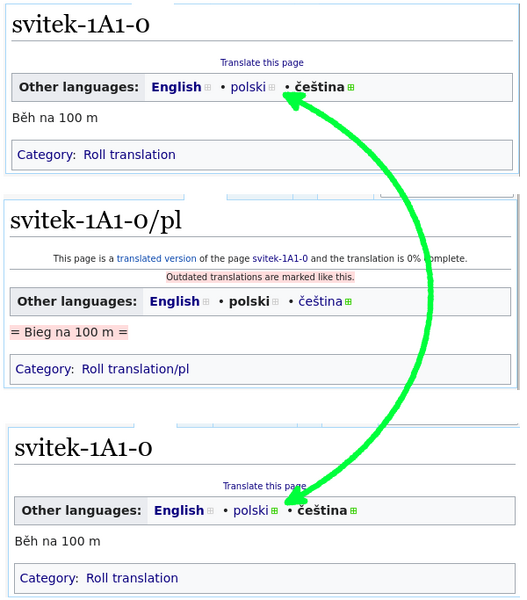The height and width of the screenshot is (600, 527).
Task: Open 'Roll translation/pl' category link
Action: [135, 369]
